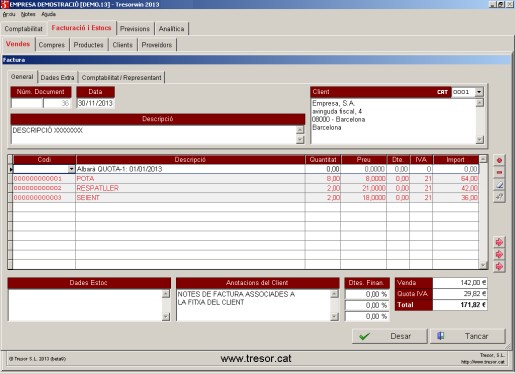Click the red minus delete-line icon

499,172
